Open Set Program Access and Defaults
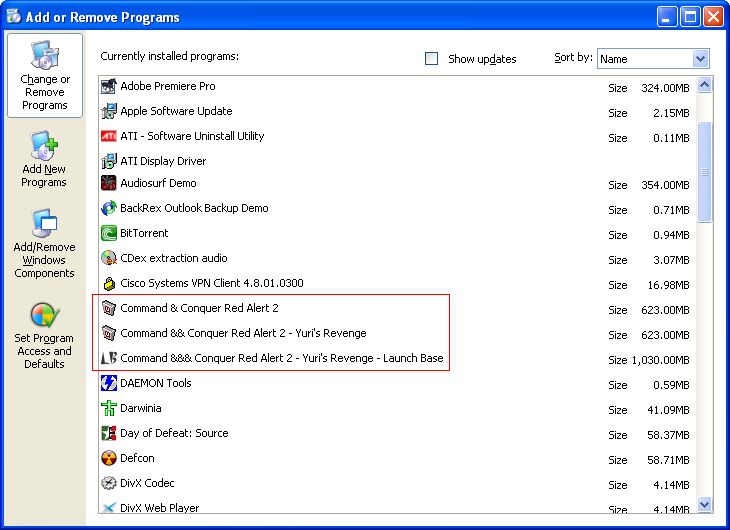This screenshot has height=530, width=730. 44,335
